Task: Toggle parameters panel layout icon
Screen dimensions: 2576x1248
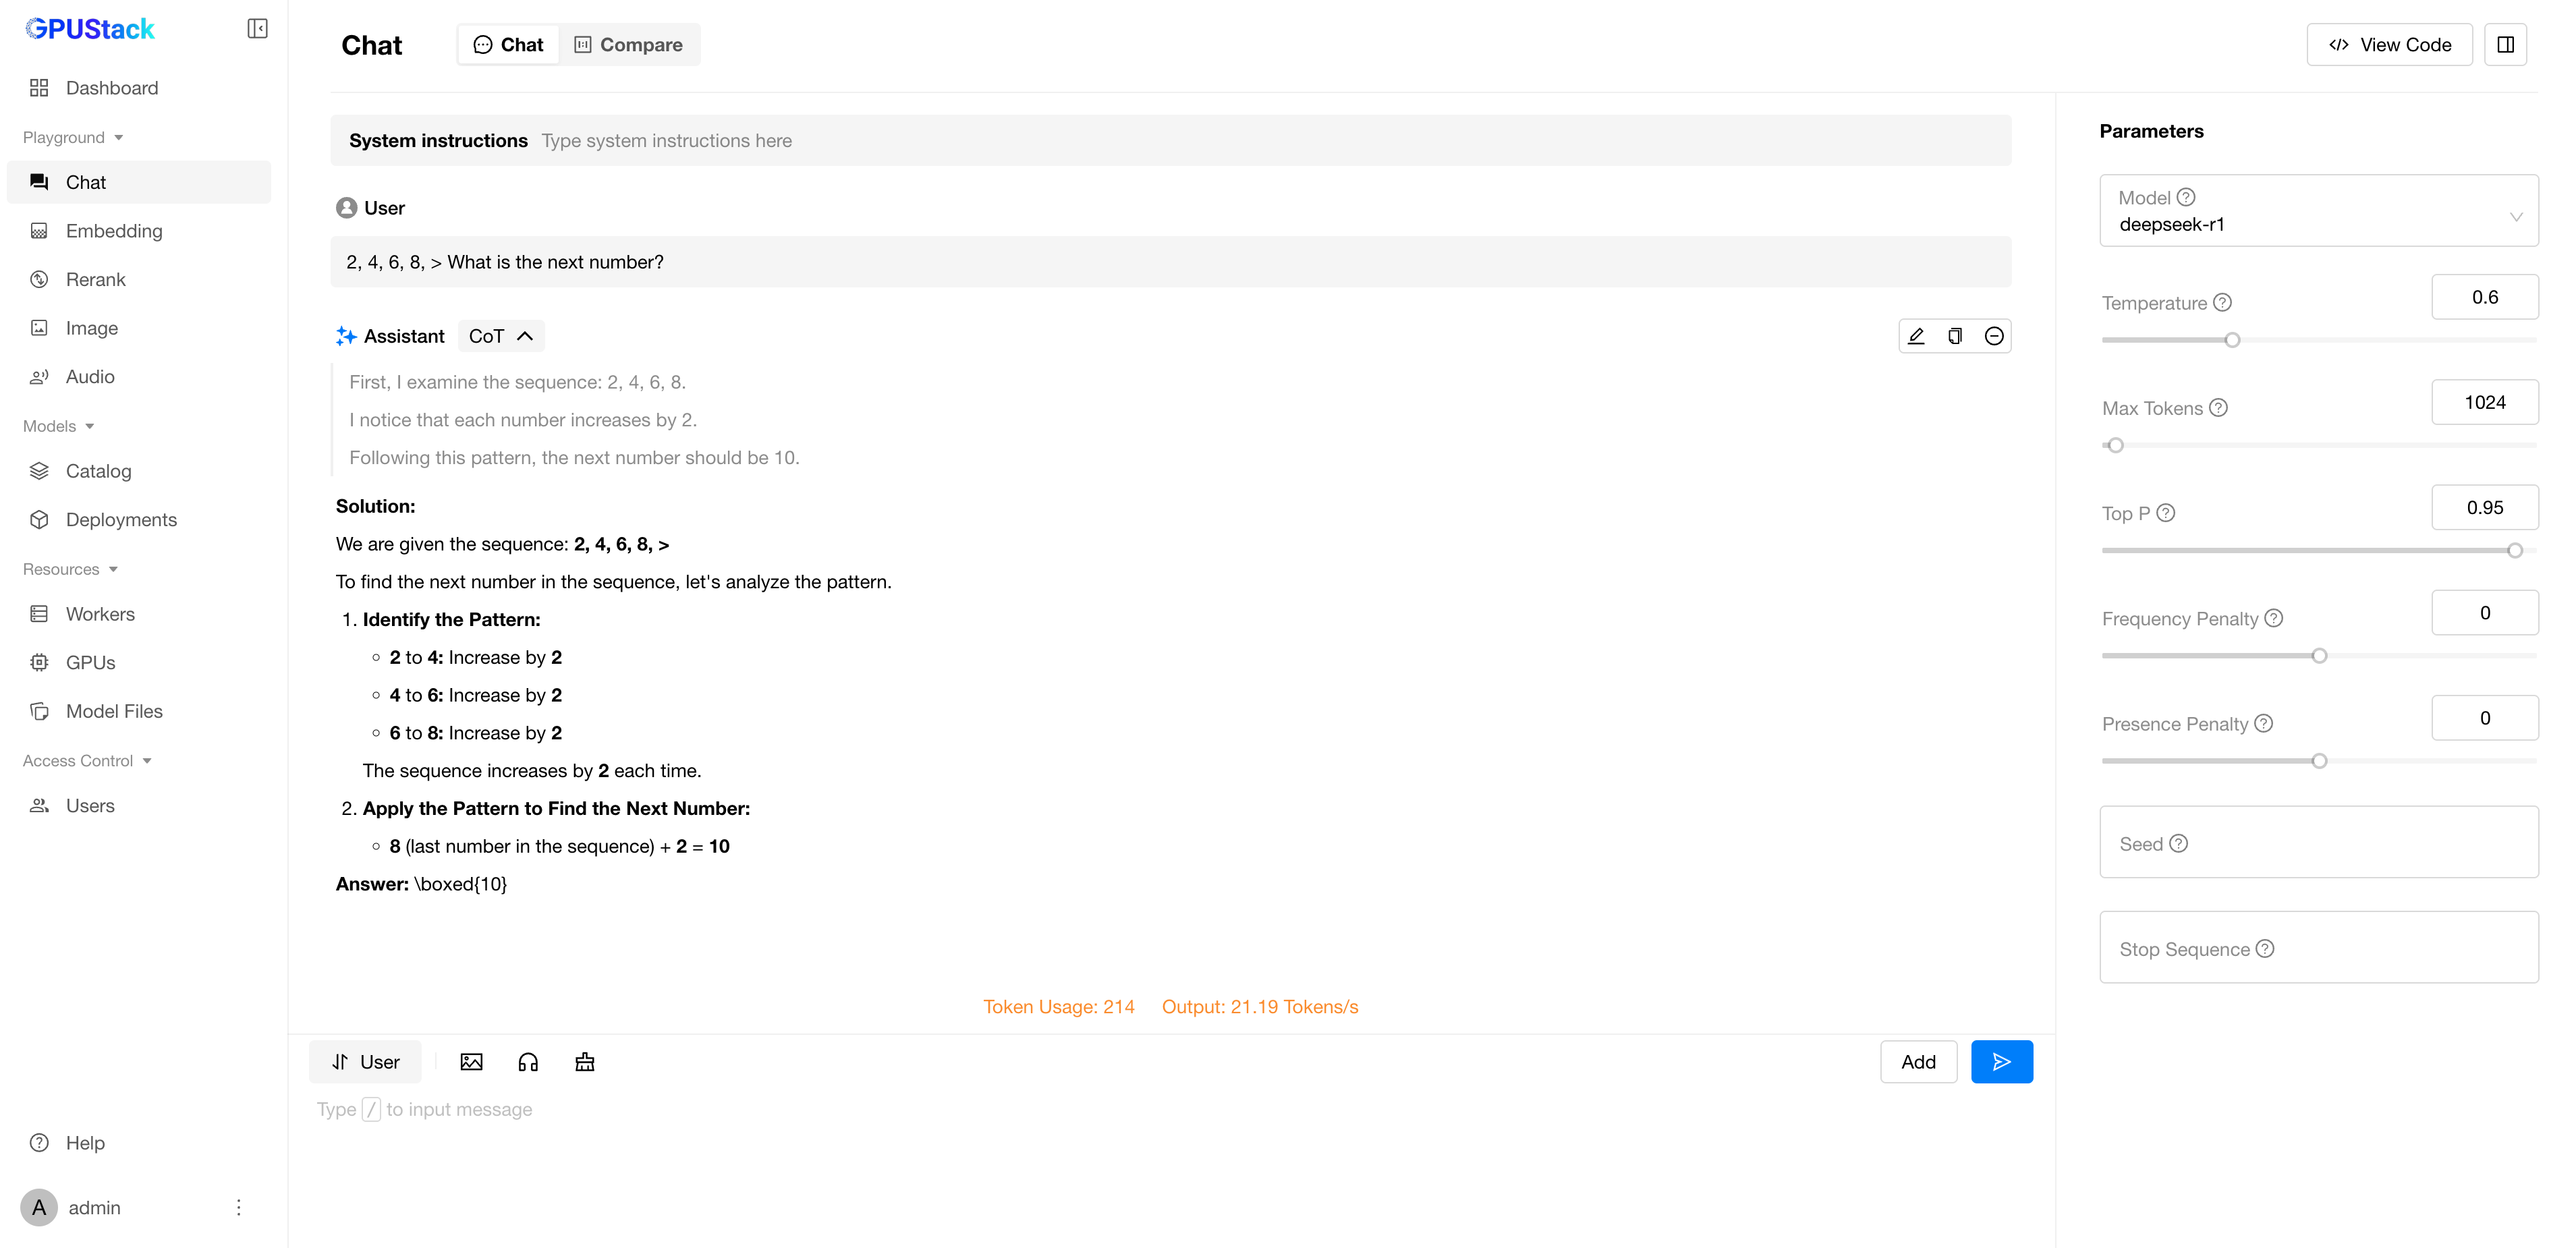Action: [x=2506, y=45]
